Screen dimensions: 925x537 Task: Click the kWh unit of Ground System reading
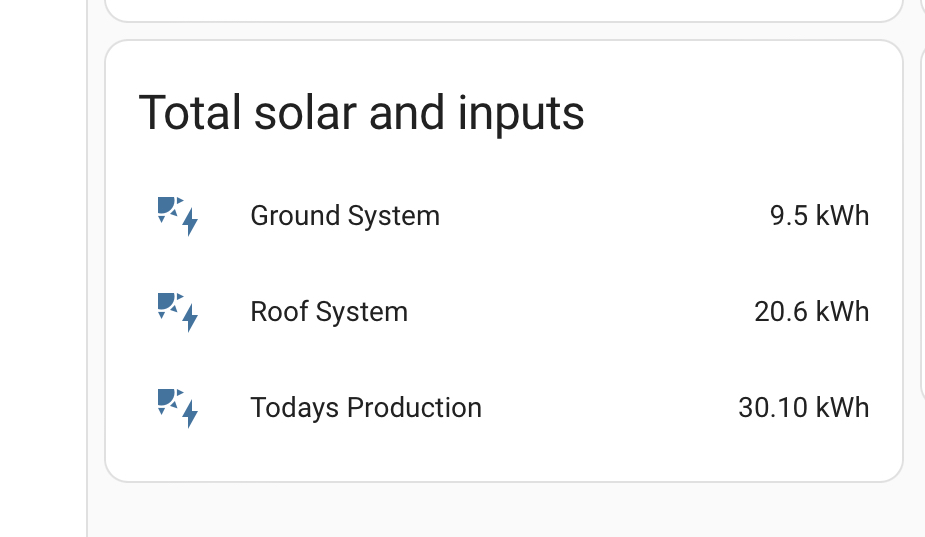(842, 215)
